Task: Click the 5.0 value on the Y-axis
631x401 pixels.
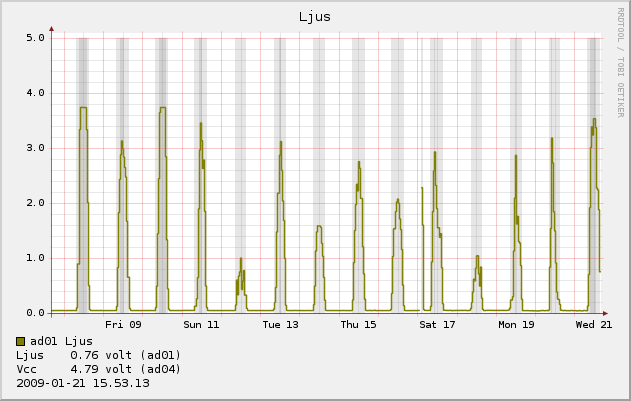Action: 35,38
